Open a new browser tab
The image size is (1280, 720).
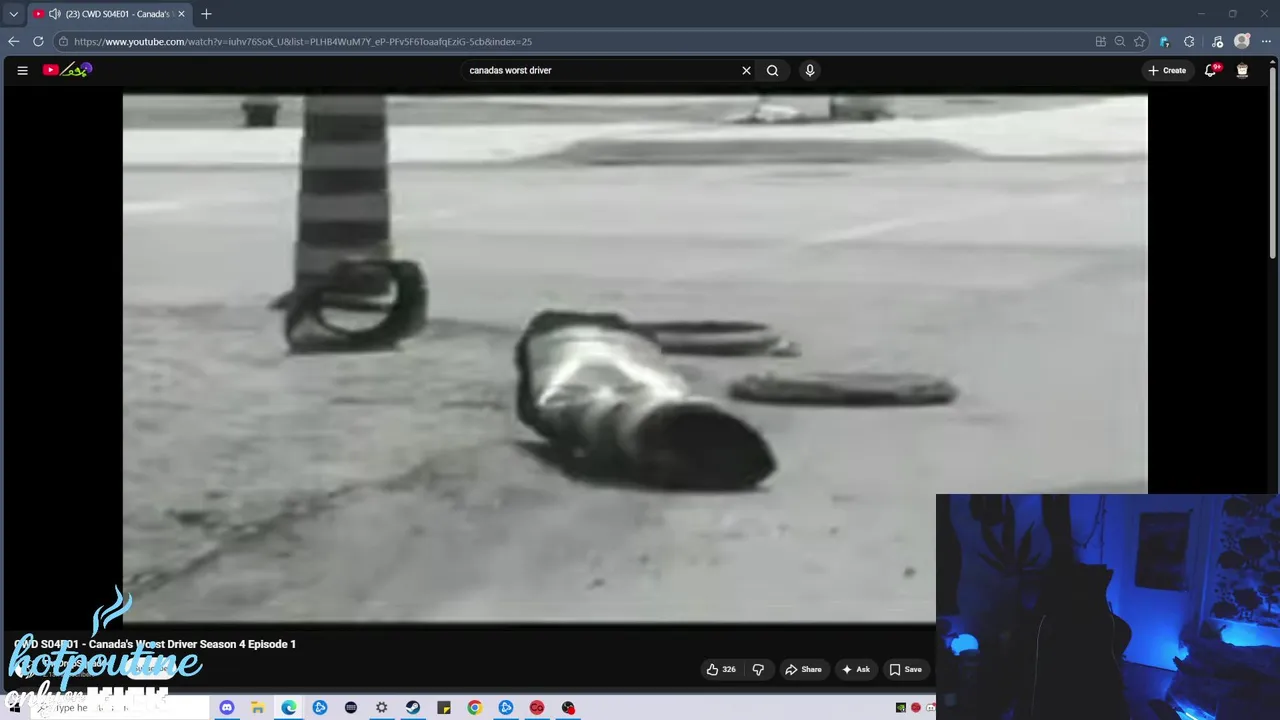[x=206, y=14]
